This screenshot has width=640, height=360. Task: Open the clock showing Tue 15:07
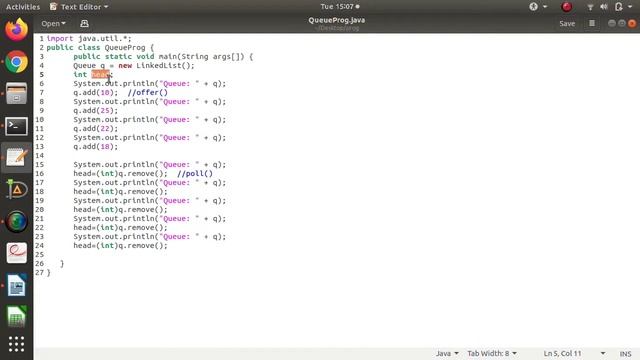(x=340, y=7)
